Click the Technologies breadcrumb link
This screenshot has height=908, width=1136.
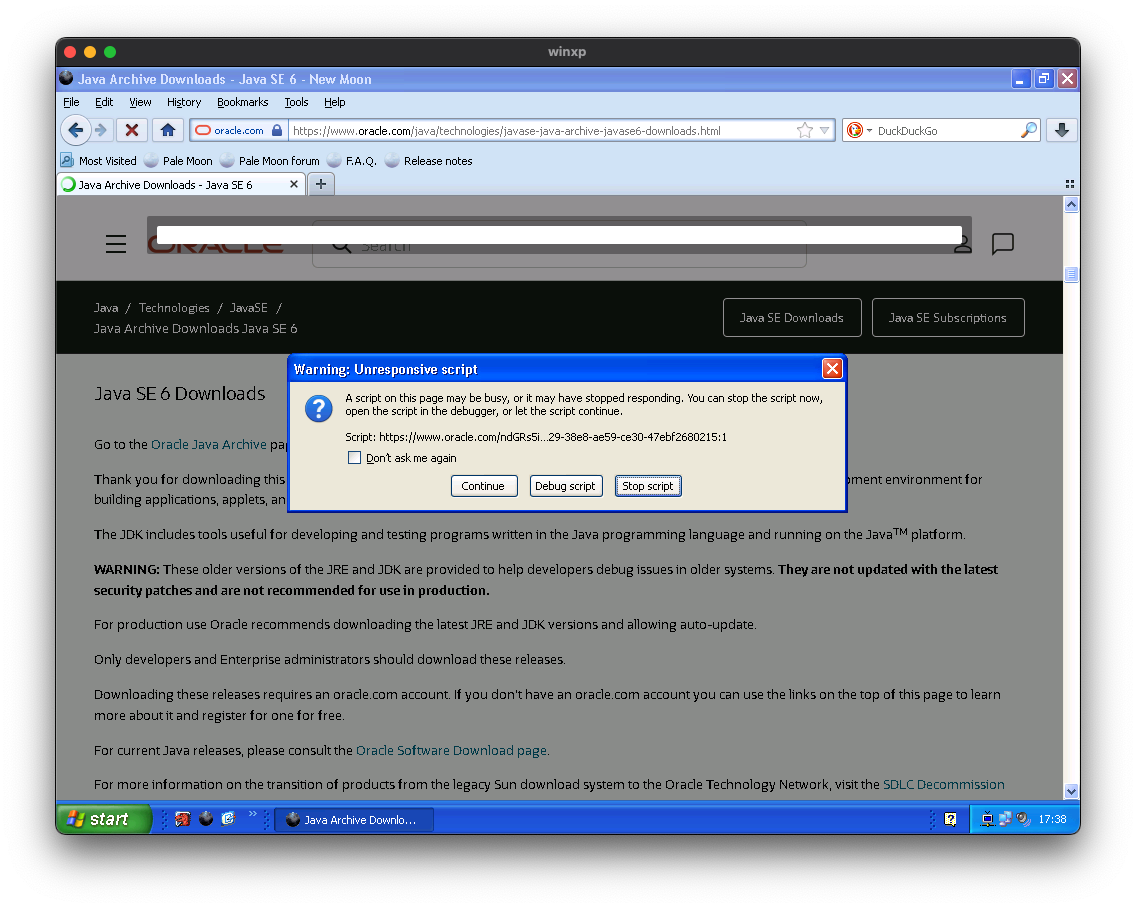pos(174,308)
